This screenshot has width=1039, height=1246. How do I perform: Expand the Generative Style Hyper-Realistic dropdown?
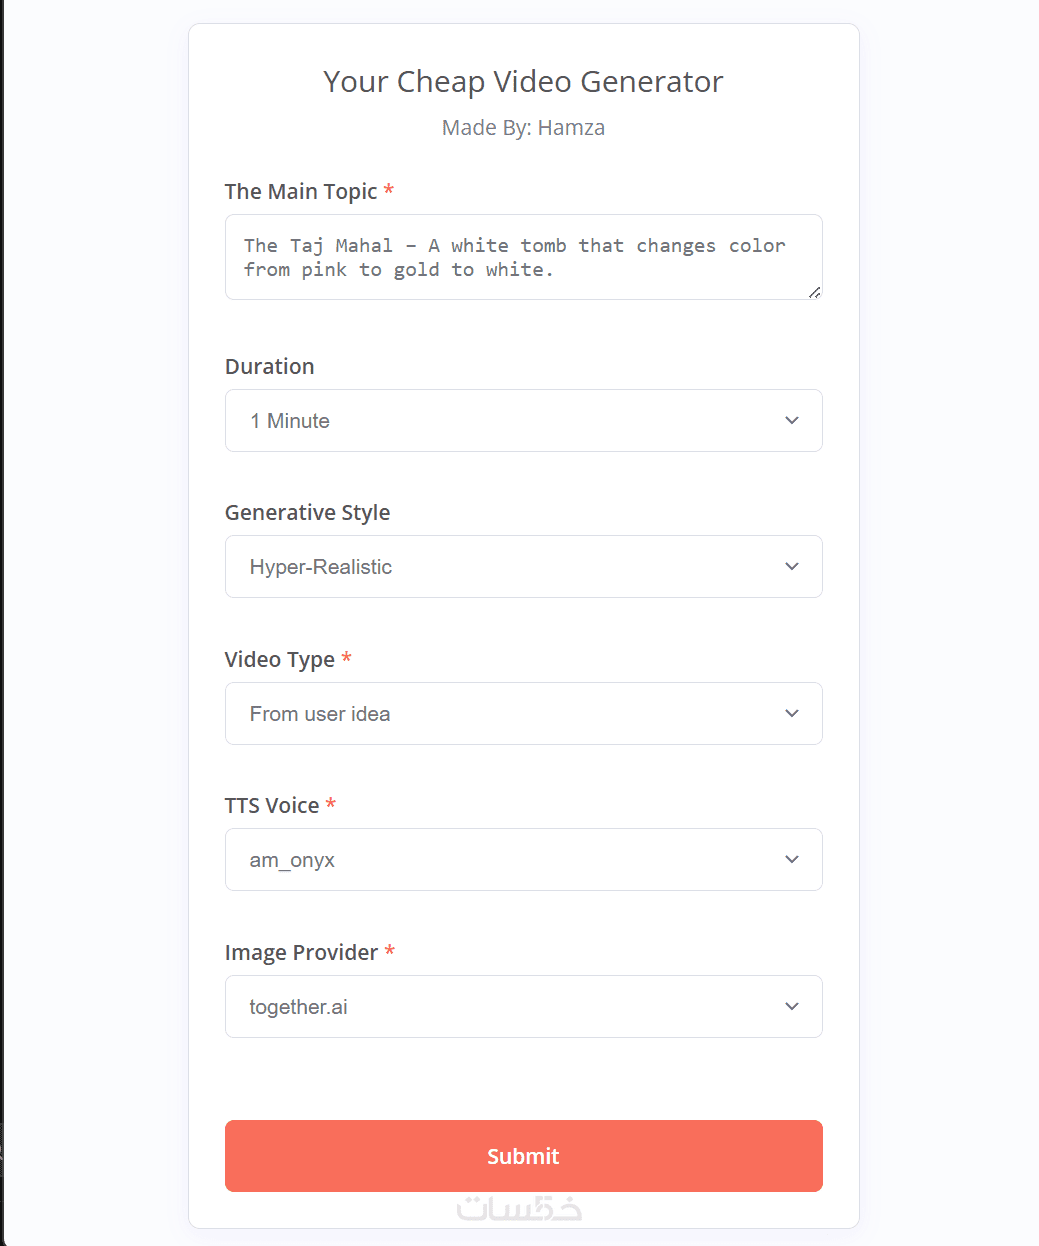(523, 567)
